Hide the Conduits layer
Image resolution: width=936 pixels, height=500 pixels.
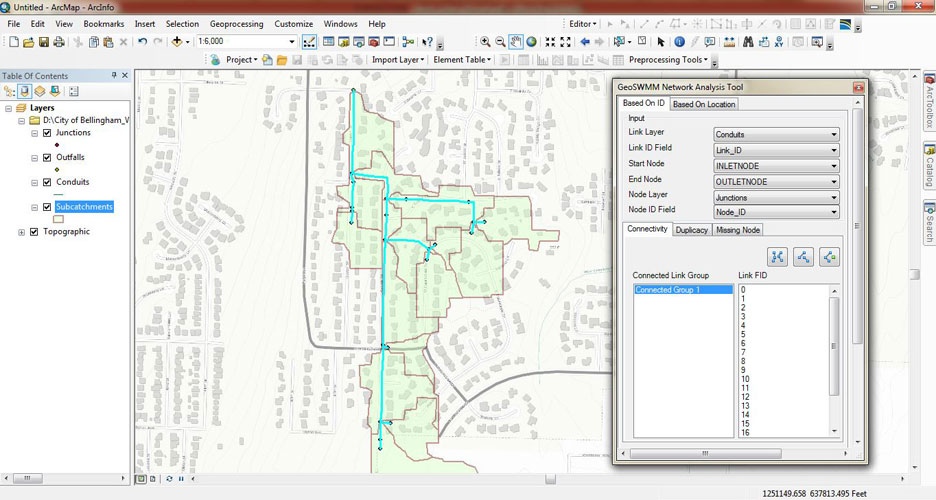tap(47, 182)
